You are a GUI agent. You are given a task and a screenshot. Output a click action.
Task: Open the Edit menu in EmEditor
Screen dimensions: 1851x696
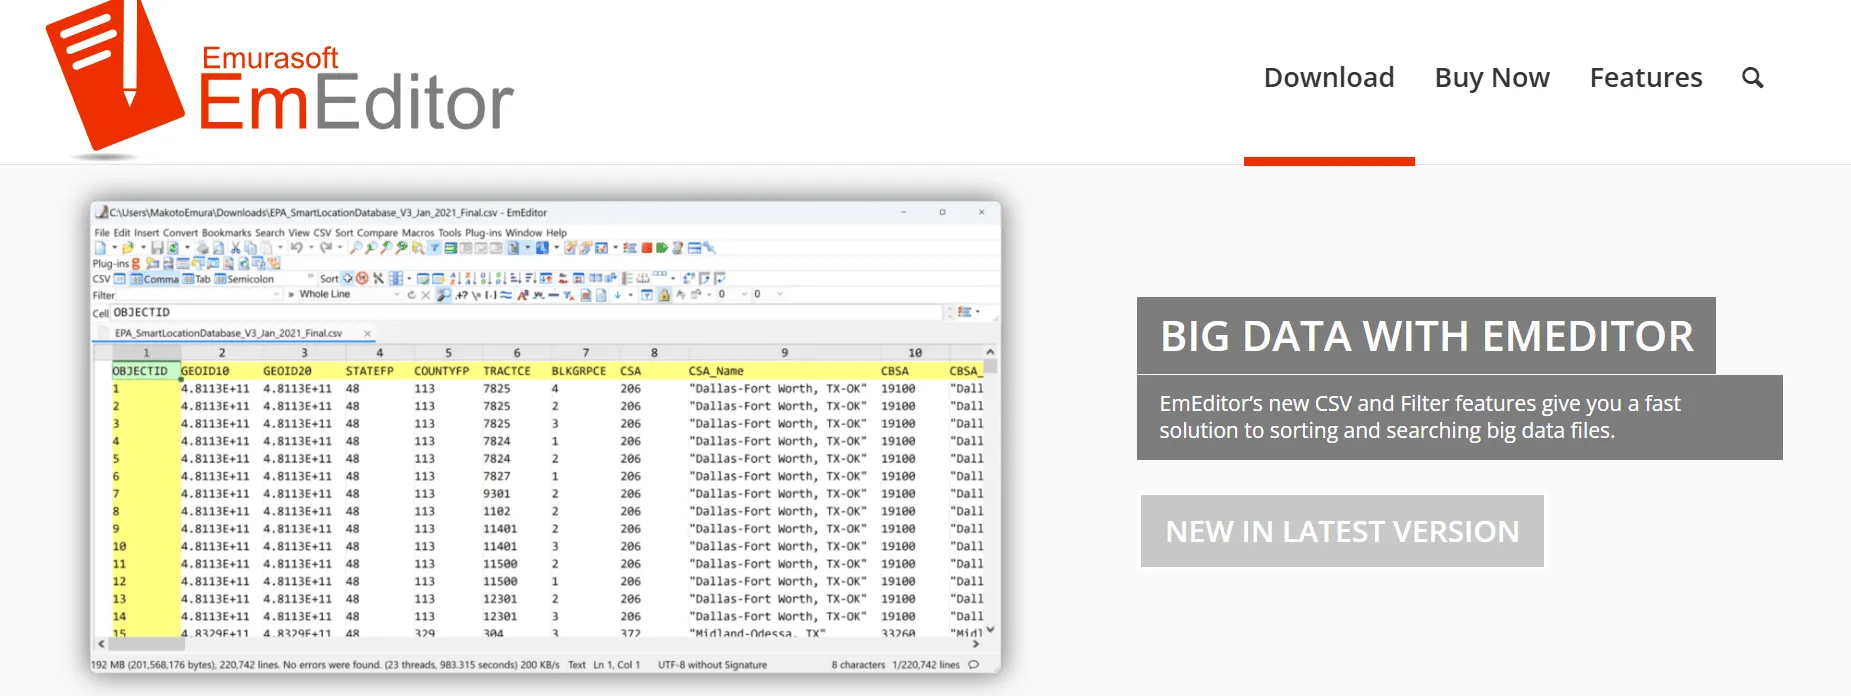tap(122, 232)
